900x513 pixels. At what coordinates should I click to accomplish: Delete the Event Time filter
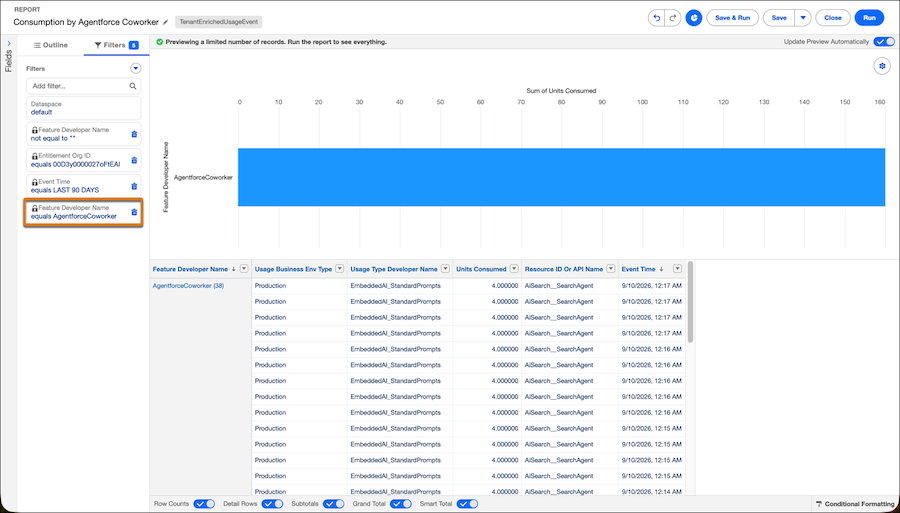tap(134, 186)
